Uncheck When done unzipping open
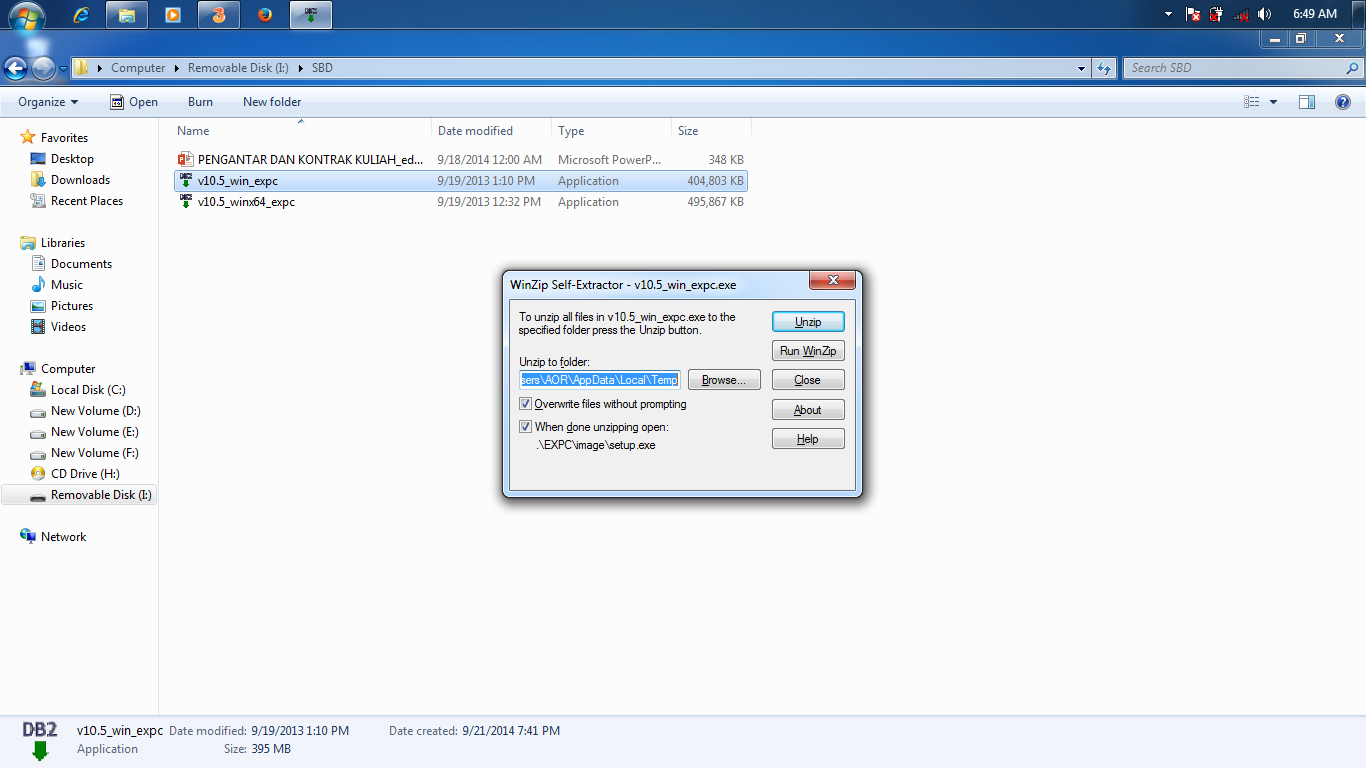 coord(525,427)
